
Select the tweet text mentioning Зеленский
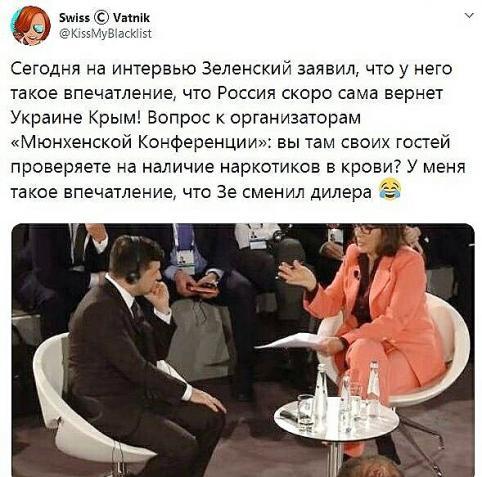(238, 130)
